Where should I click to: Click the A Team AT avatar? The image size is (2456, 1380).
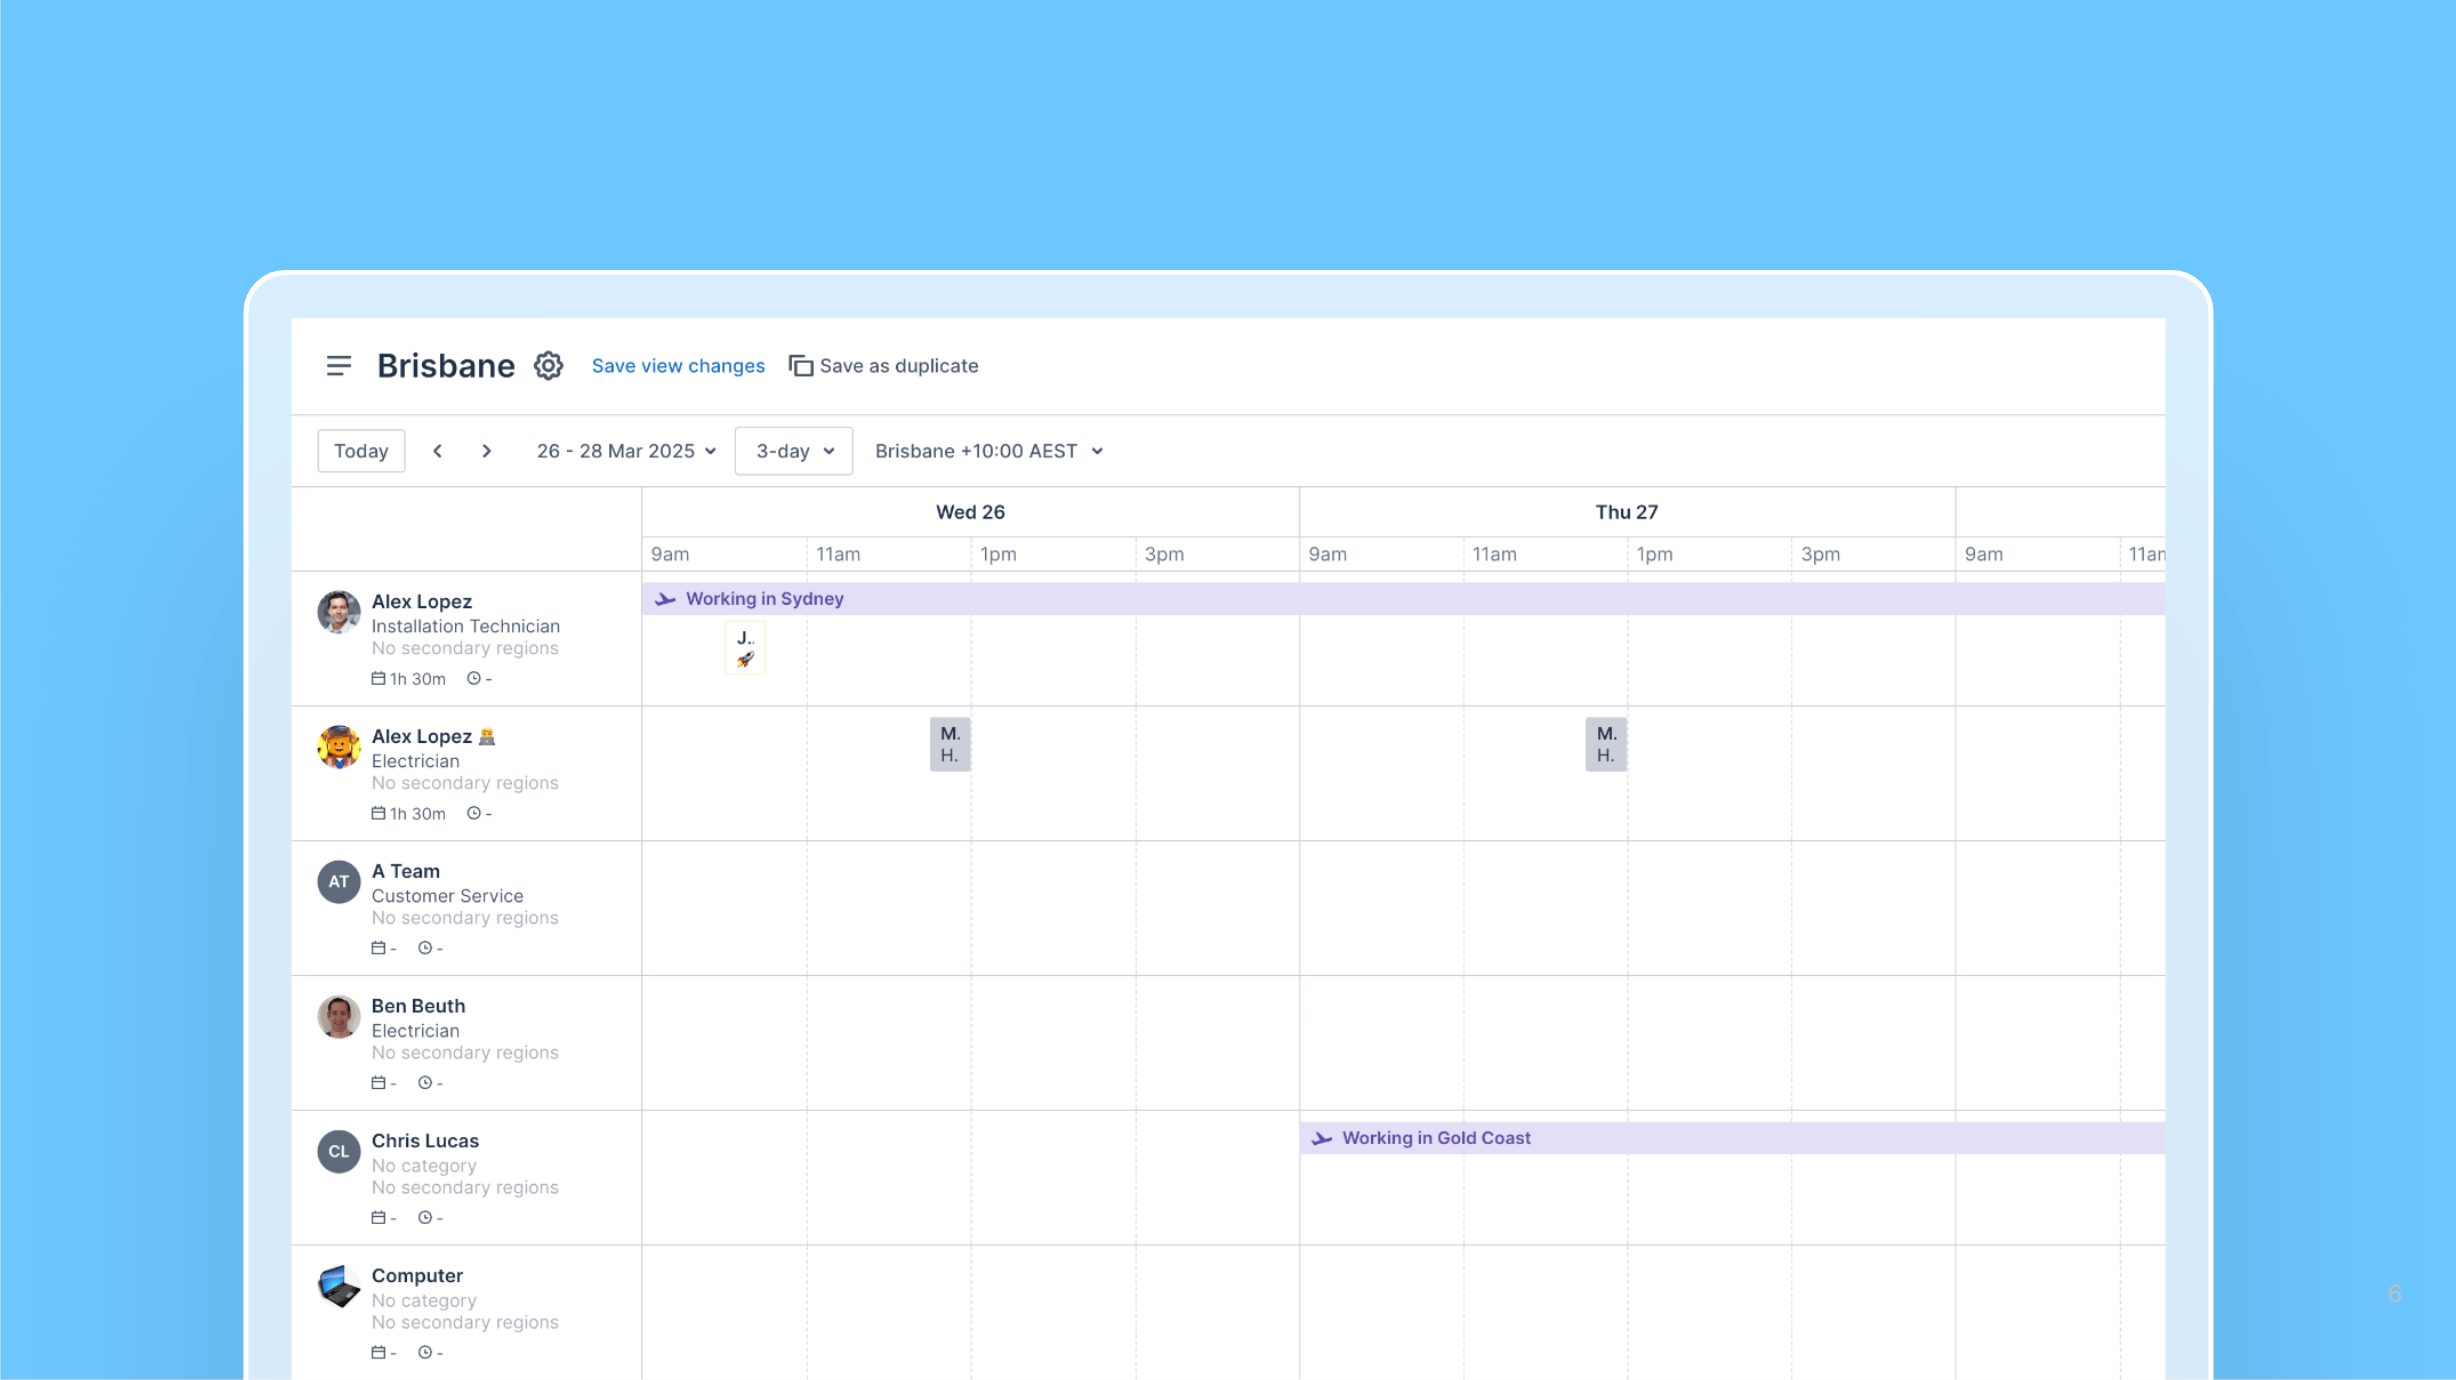pos(339,882)
